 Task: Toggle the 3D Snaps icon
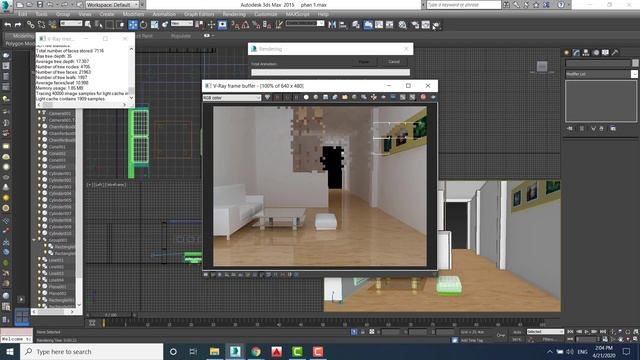235,25
